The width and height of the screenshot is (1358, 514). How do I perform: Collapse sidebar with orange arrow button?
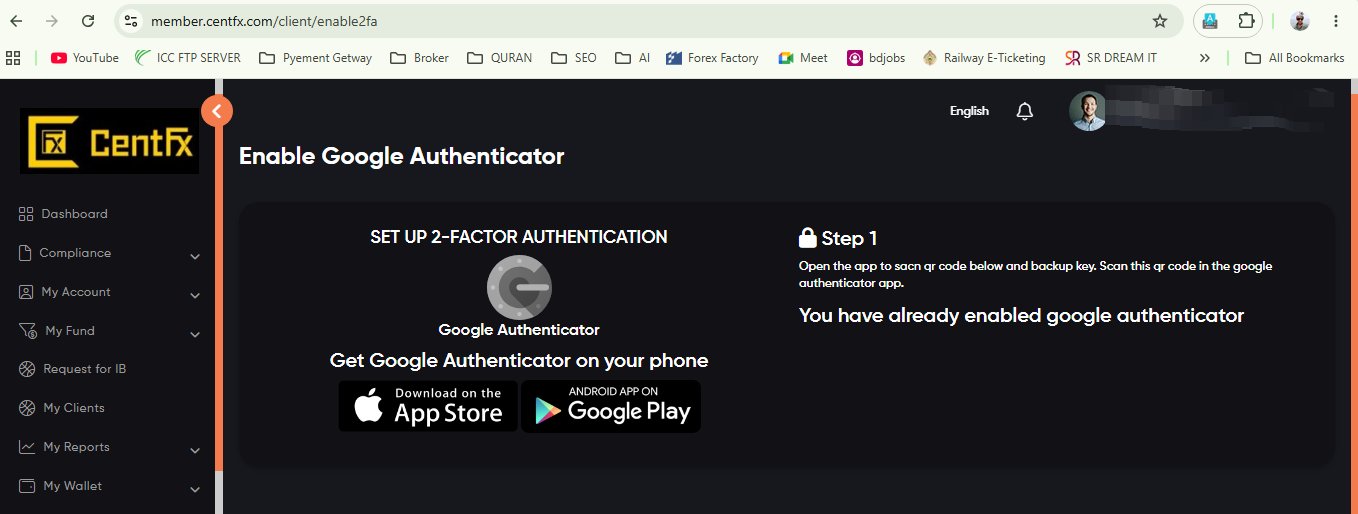(x=217, y=110)
